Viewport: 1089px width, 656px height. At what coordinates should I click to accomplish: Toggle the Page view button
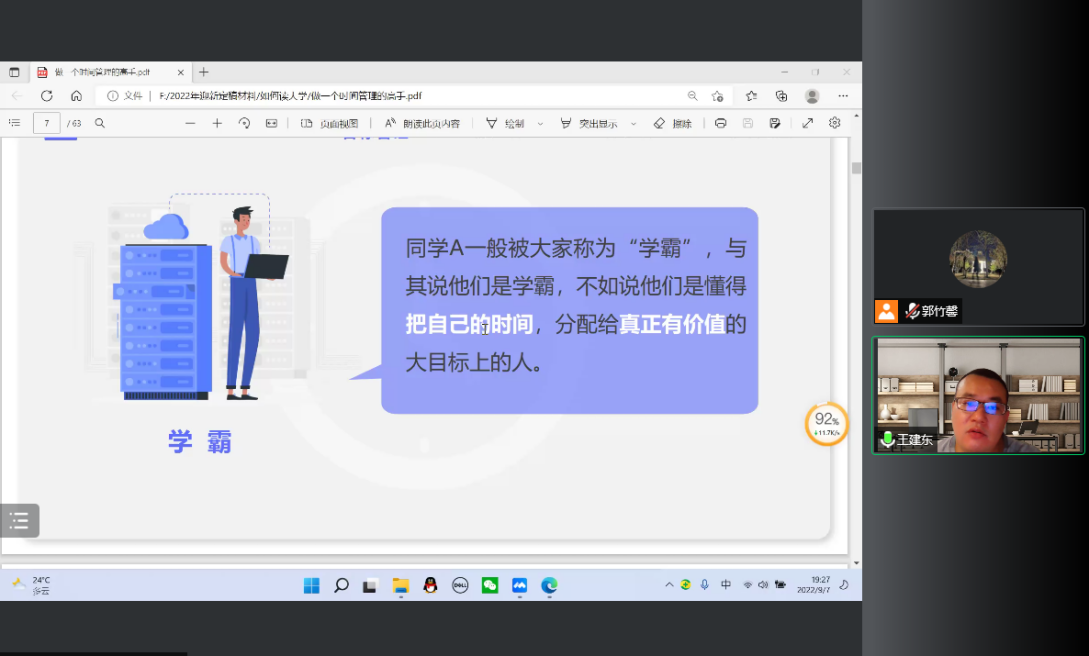pos(329,123)
